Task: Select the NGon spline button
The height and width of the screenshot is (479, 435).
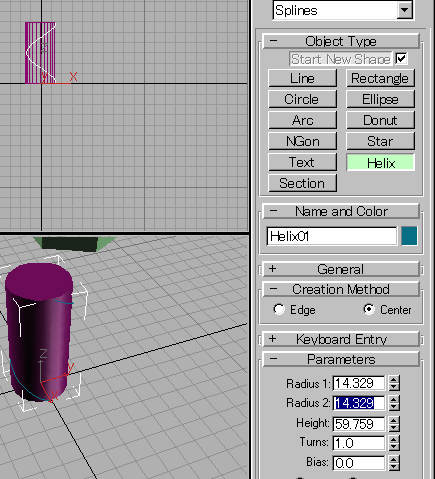Action: pyautogui.click(x=302, y=141)
